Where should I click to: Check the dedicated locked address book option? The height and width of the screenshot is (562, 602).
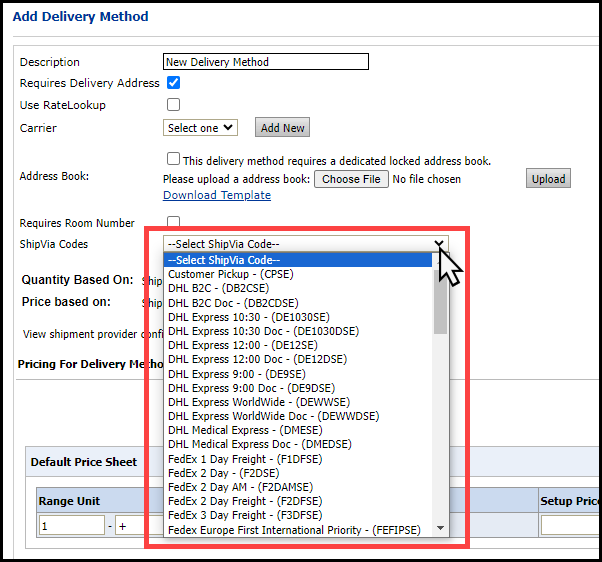[x=173, y=159]
